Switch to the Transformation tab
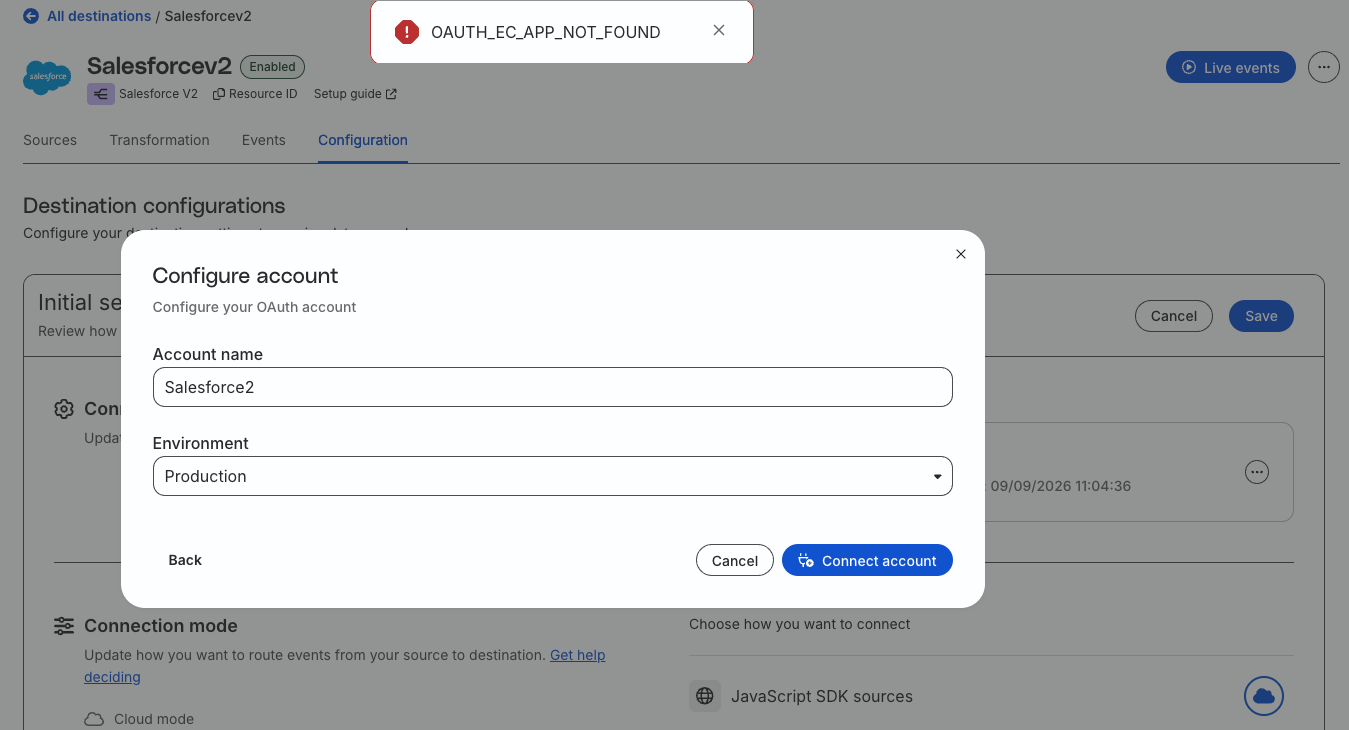This screenshot has width=1349, height=730. click(x=160, y=140)
